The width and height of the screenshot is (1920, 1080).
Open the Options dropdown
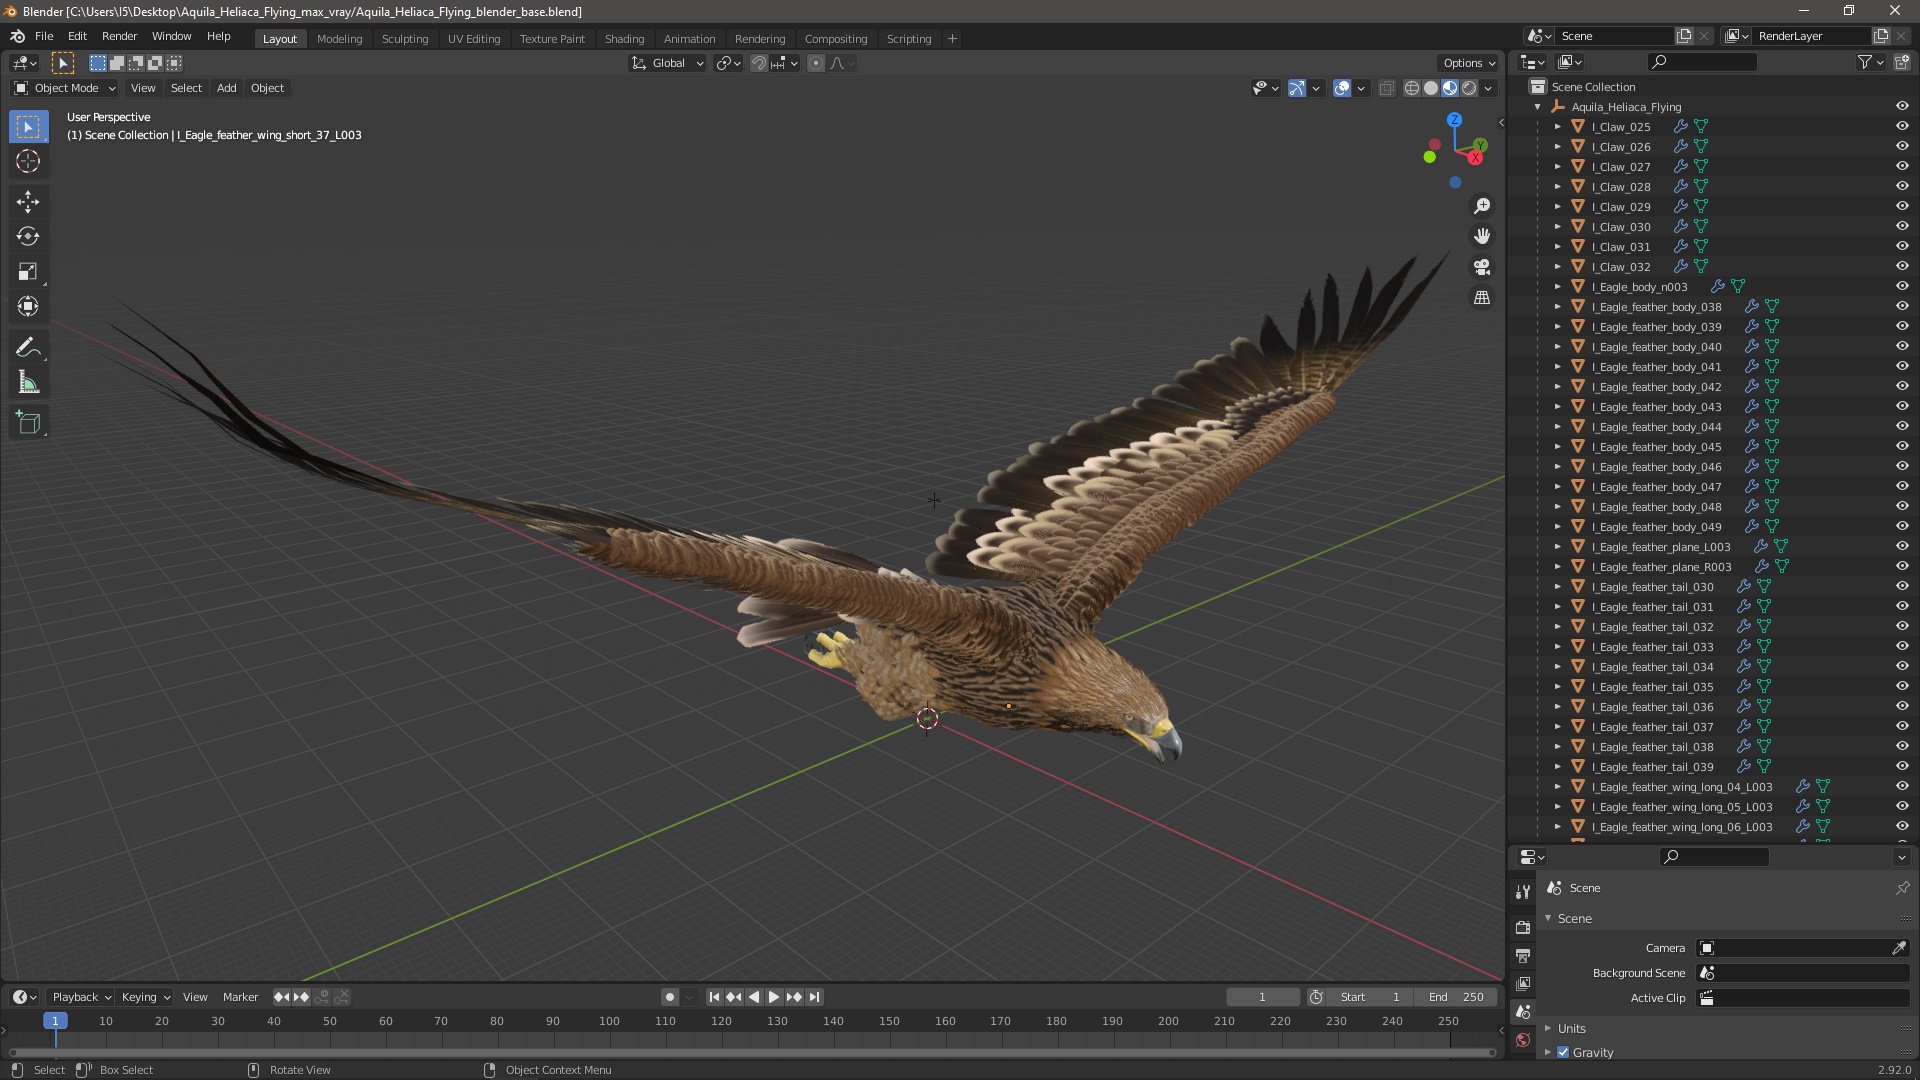1469,63
